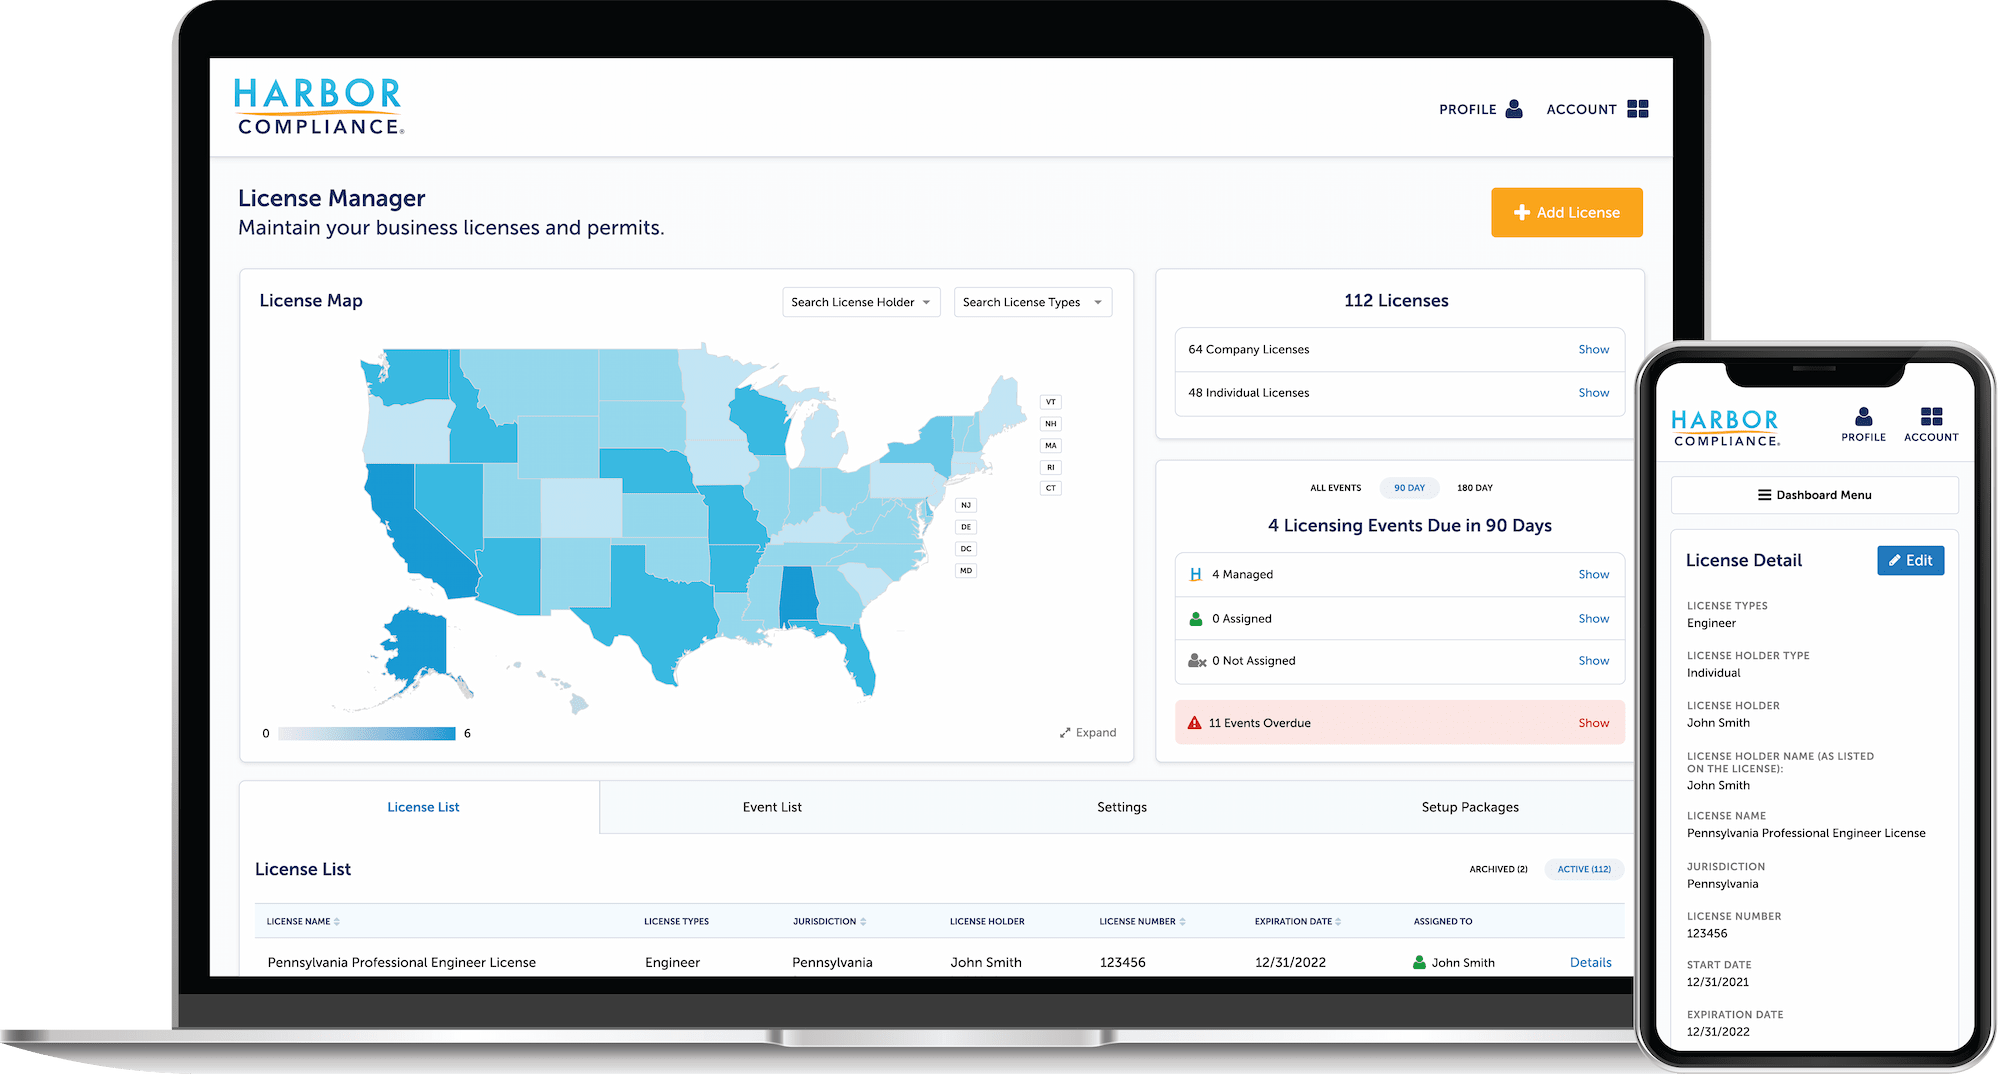
Task: Open the Search License Holder dropdown
Action: click(860, 302)
